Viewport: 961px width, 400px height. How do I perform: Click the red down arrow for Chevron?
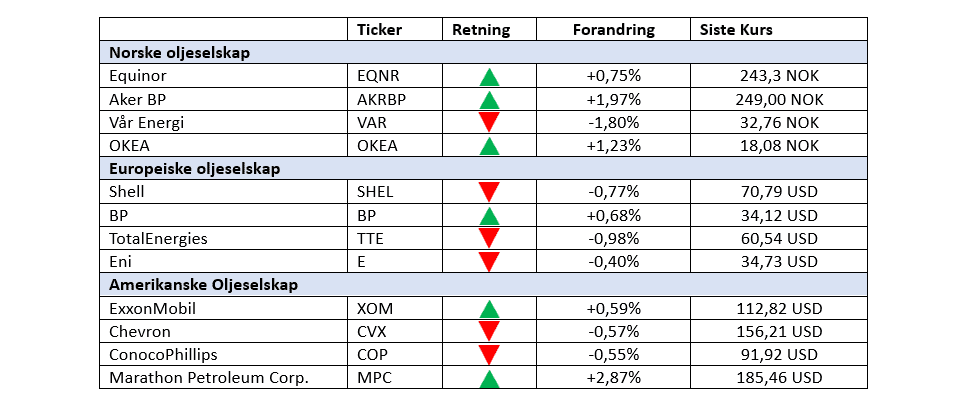[489, 331]
